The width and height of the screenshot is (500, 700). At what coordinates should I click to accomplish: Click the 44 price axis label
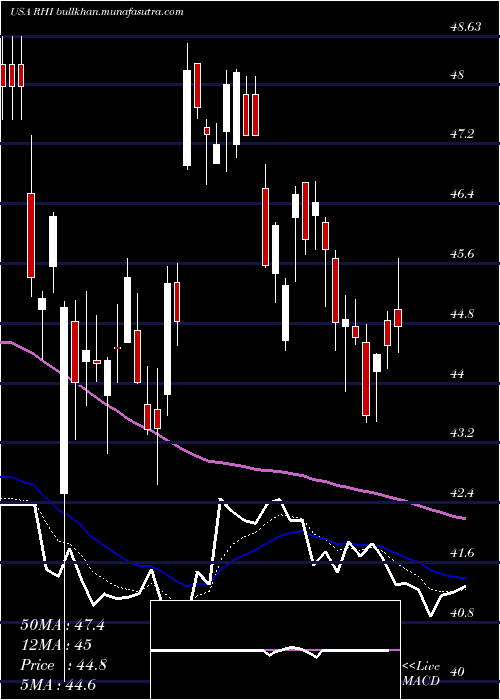click(458, 373)
